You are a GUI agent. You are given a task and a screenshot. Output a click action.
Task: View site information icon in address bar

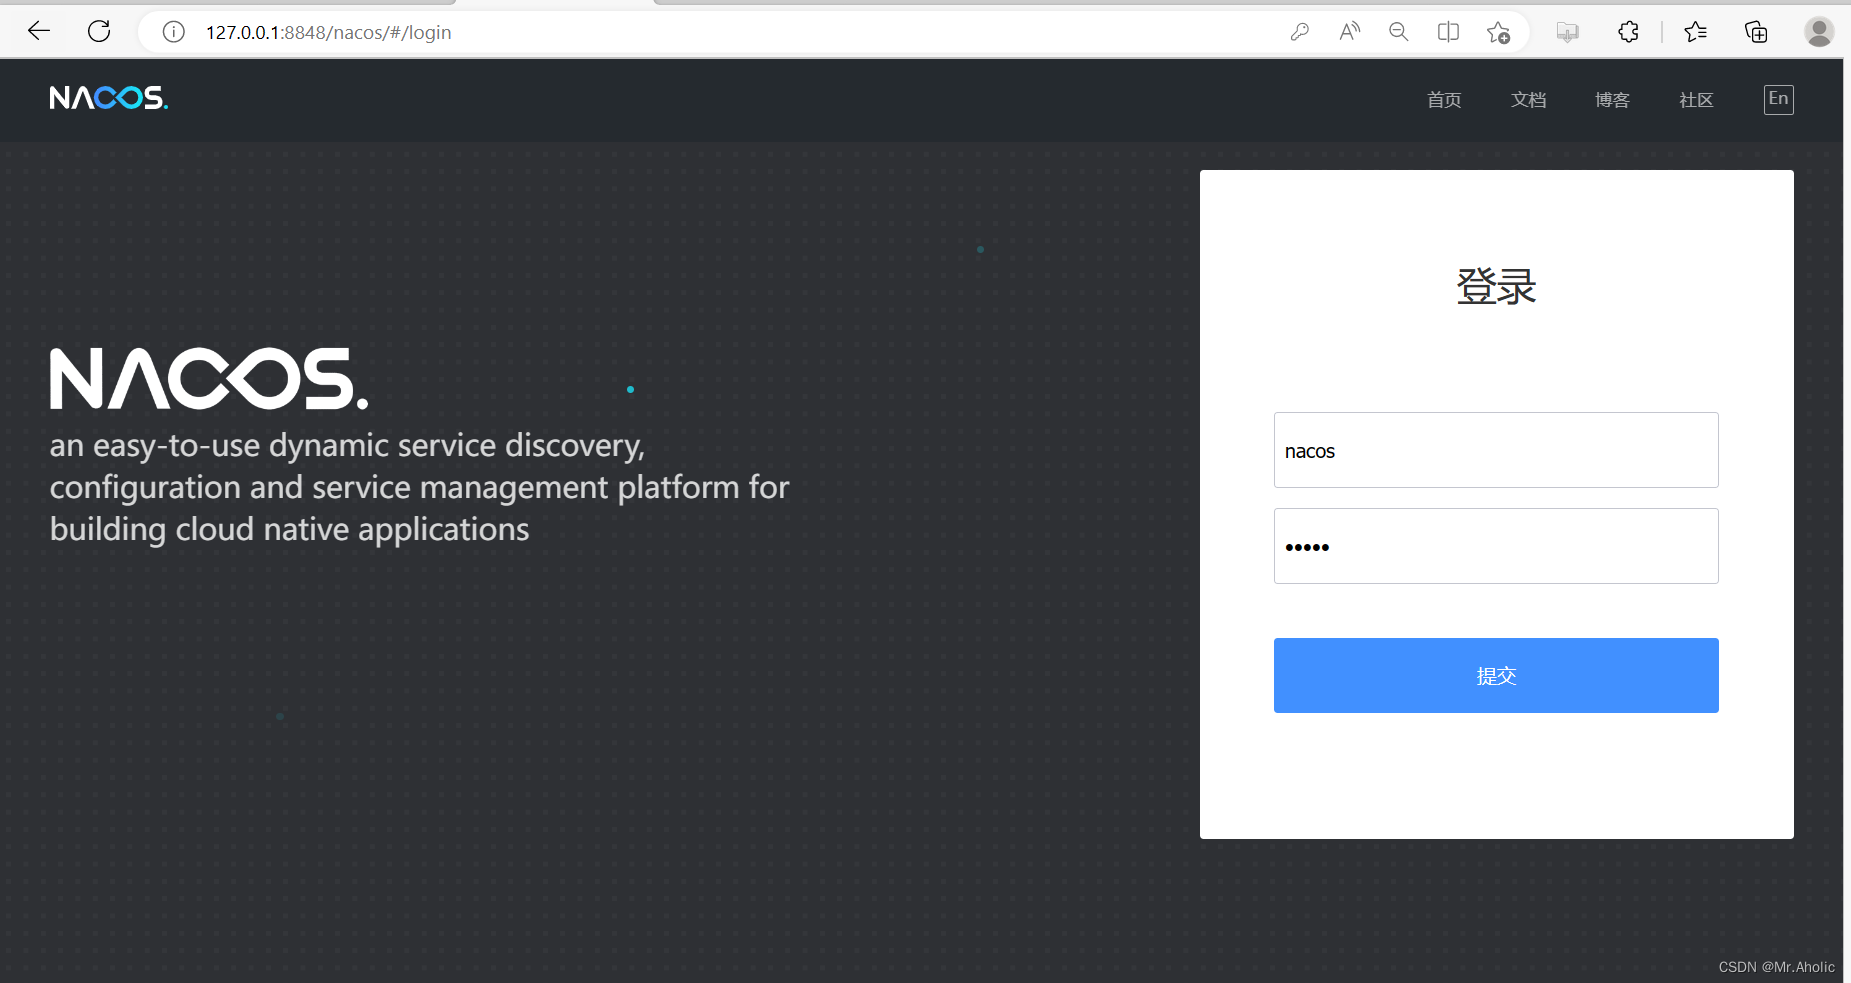174,32
